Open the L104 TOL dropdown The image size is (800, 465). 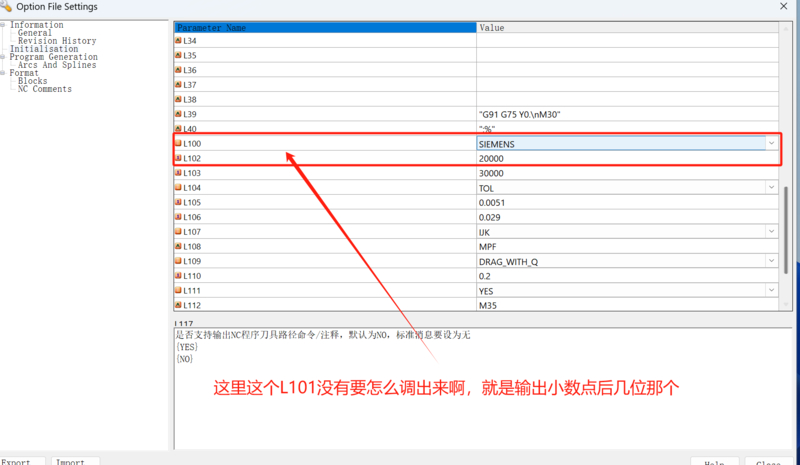[x=771, y=188]
